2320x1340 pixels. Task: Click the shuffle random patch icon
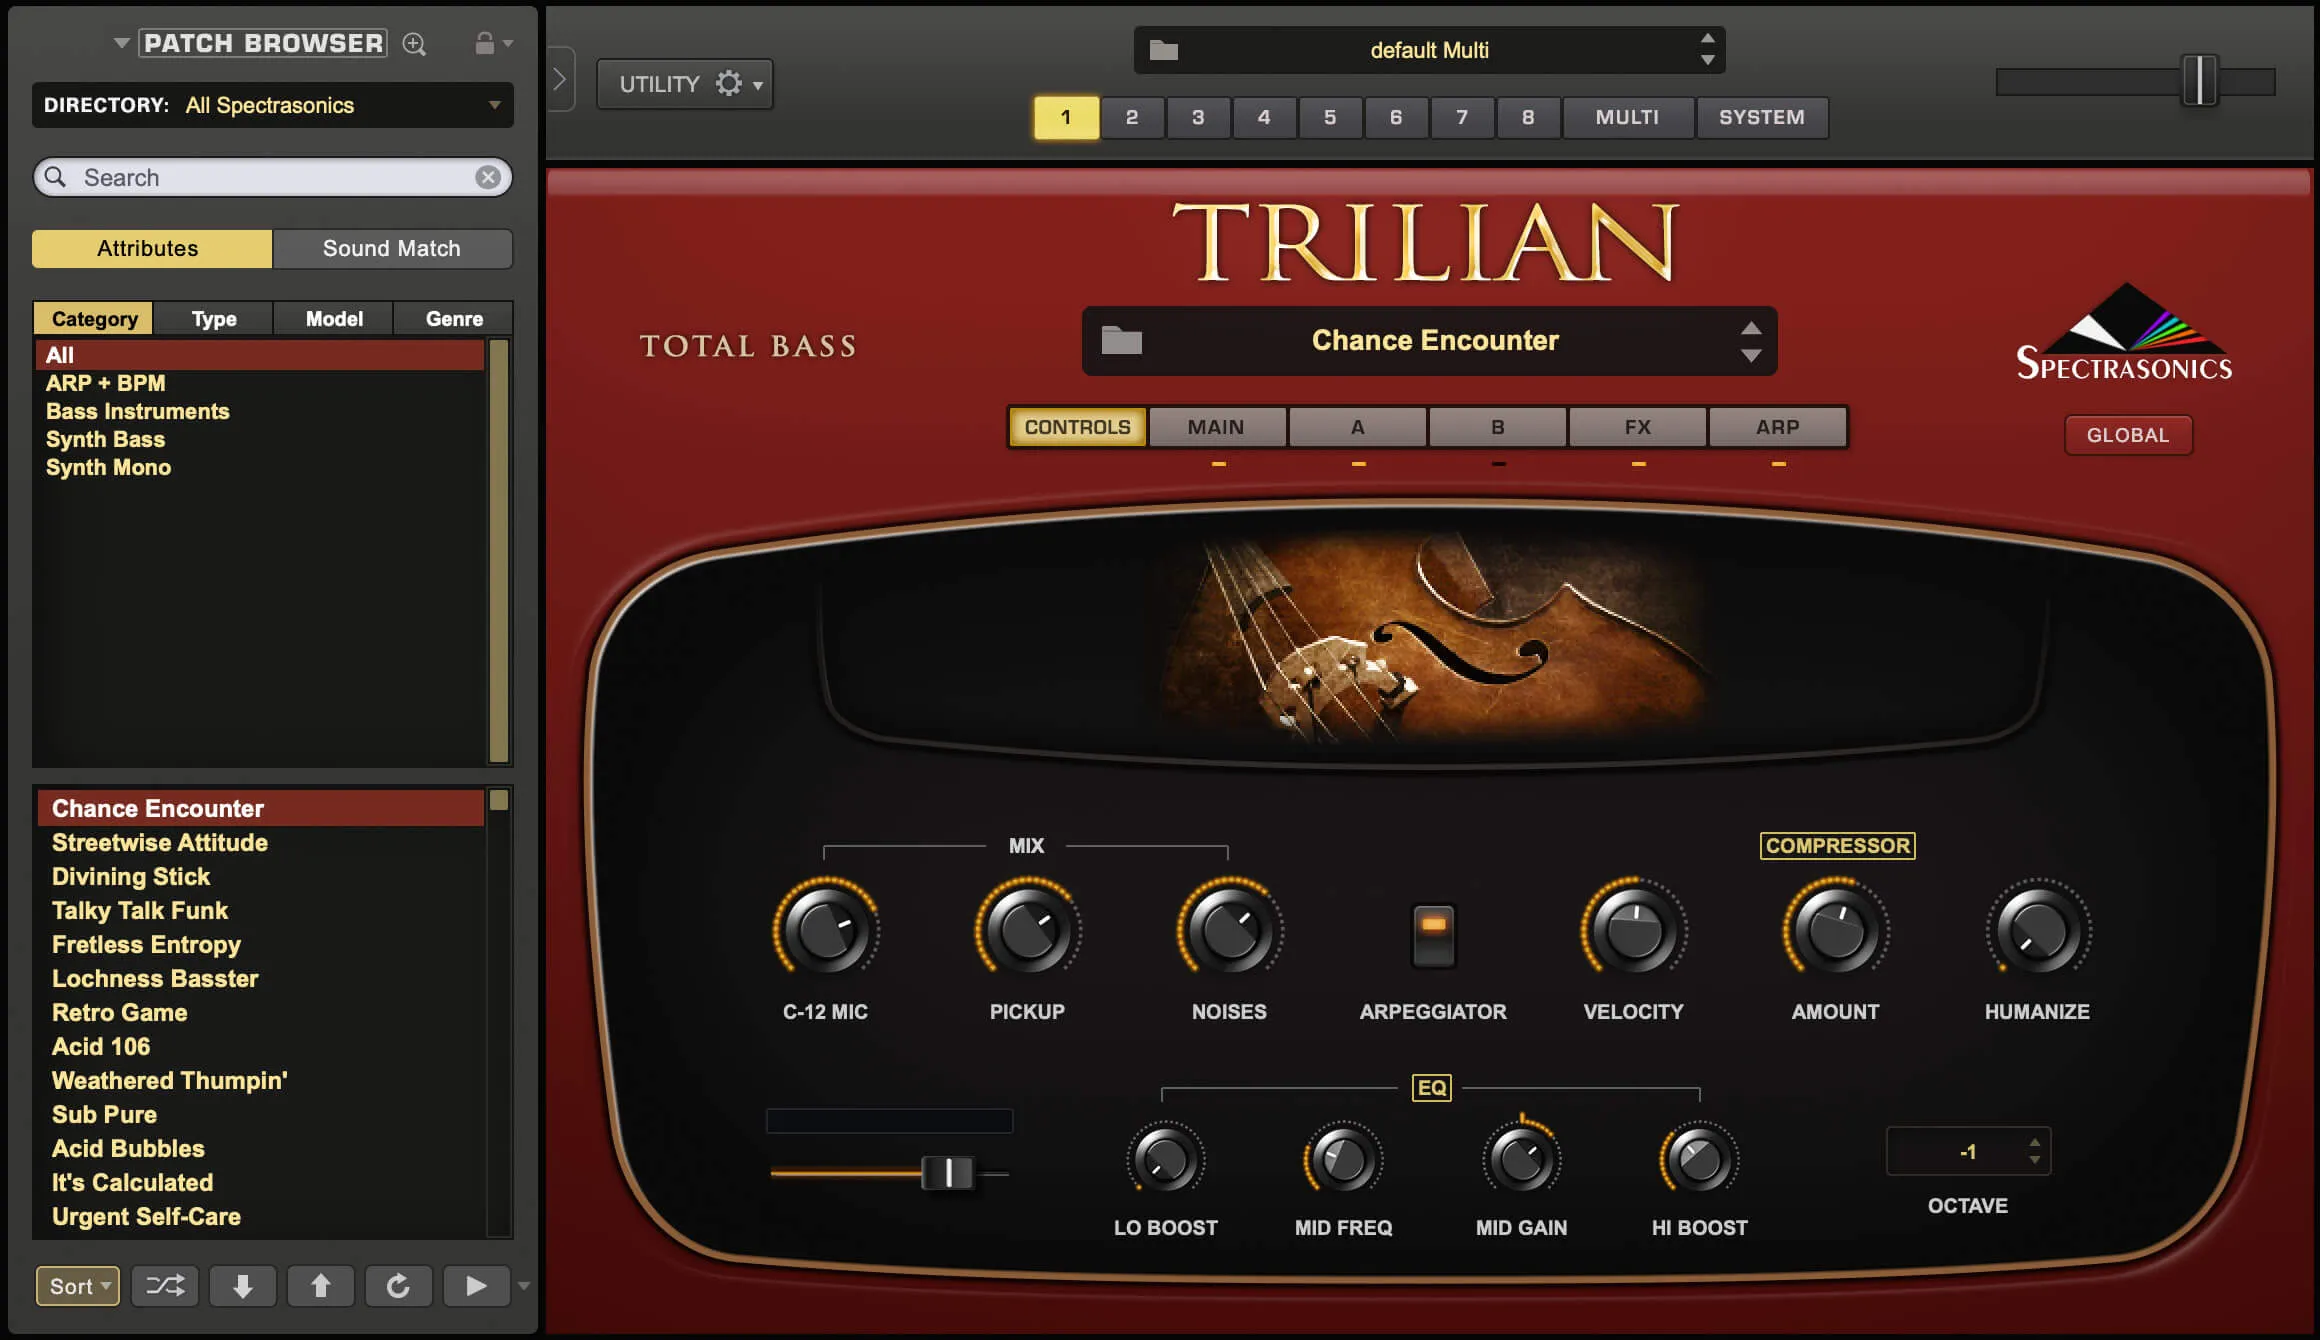click(x=164, y=1286)
